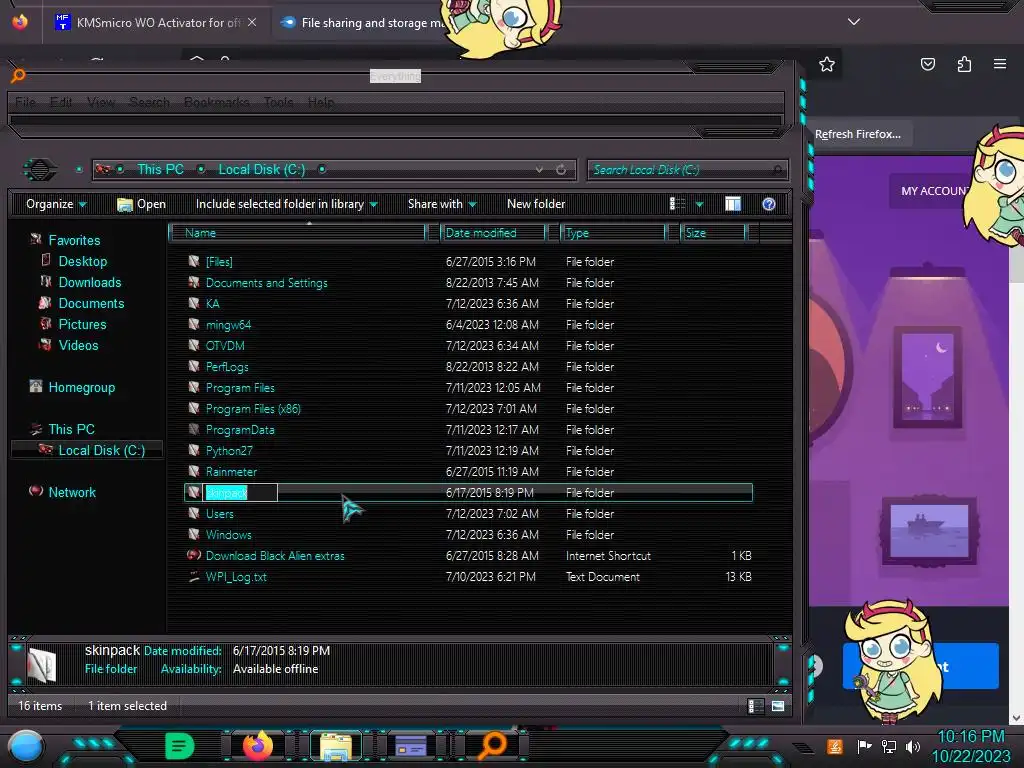Sort by the Type column header
The image size is (1024, 768).
pyautogui.click(x=613, y=233)
